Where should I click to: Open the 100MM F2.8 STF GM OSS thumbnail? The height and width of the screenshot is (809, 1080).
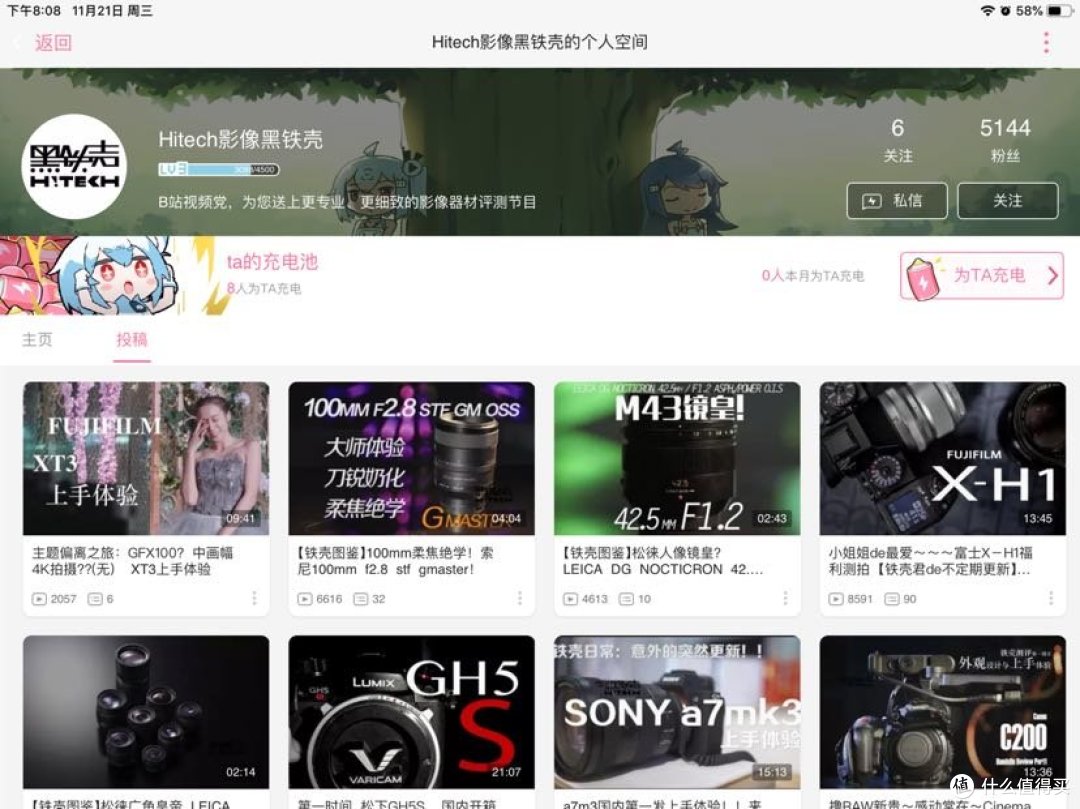411,459
